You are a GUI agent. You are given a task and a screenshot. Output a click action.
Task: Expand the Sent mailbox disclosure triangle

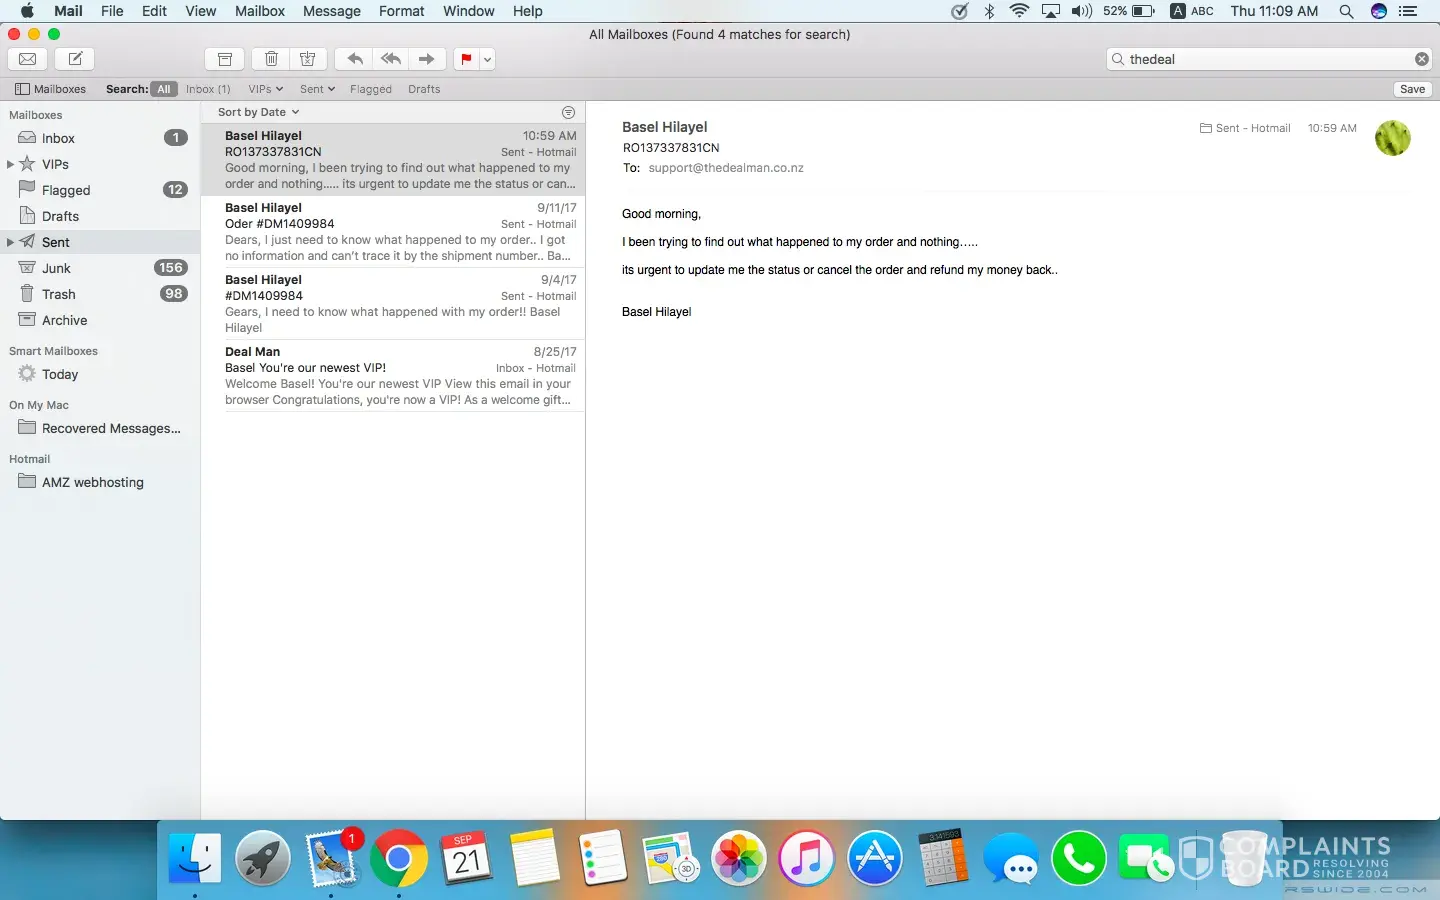10,242
